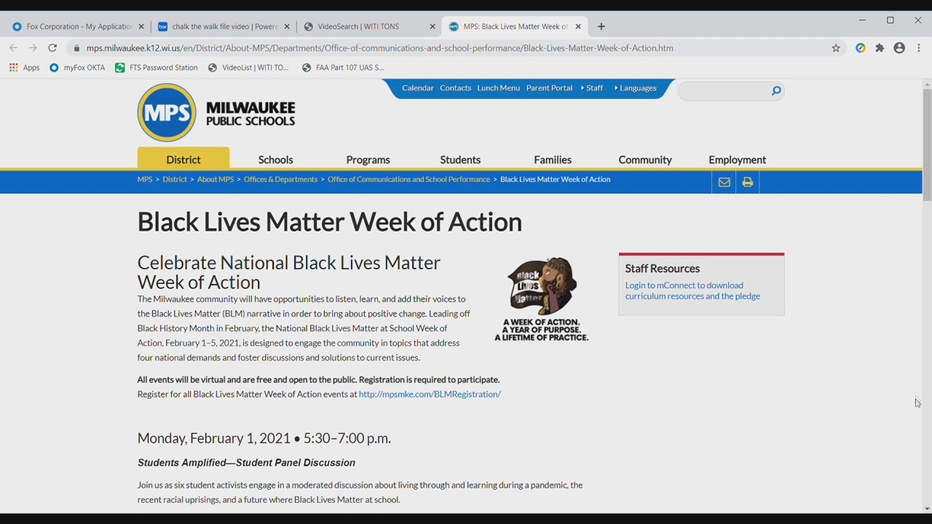Image resolution: width=932 pixels, height=524 pixels.
Task: Select the Employment navigation item
Action: point(737,160)
